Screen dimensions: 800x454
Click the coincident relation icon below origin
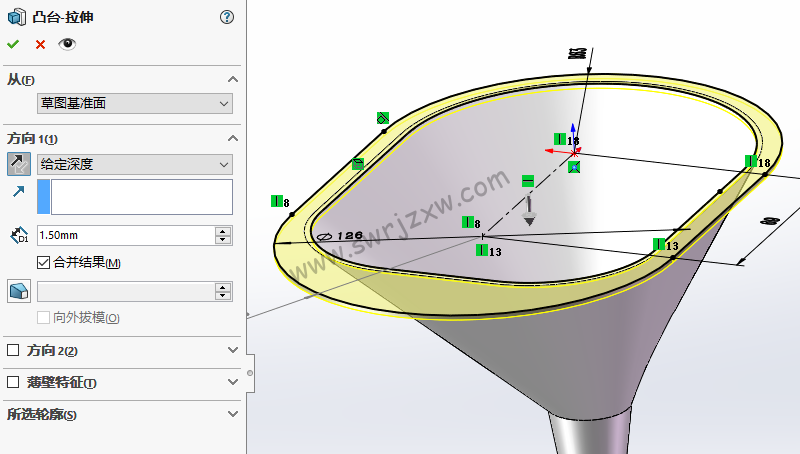click(574, 167)
